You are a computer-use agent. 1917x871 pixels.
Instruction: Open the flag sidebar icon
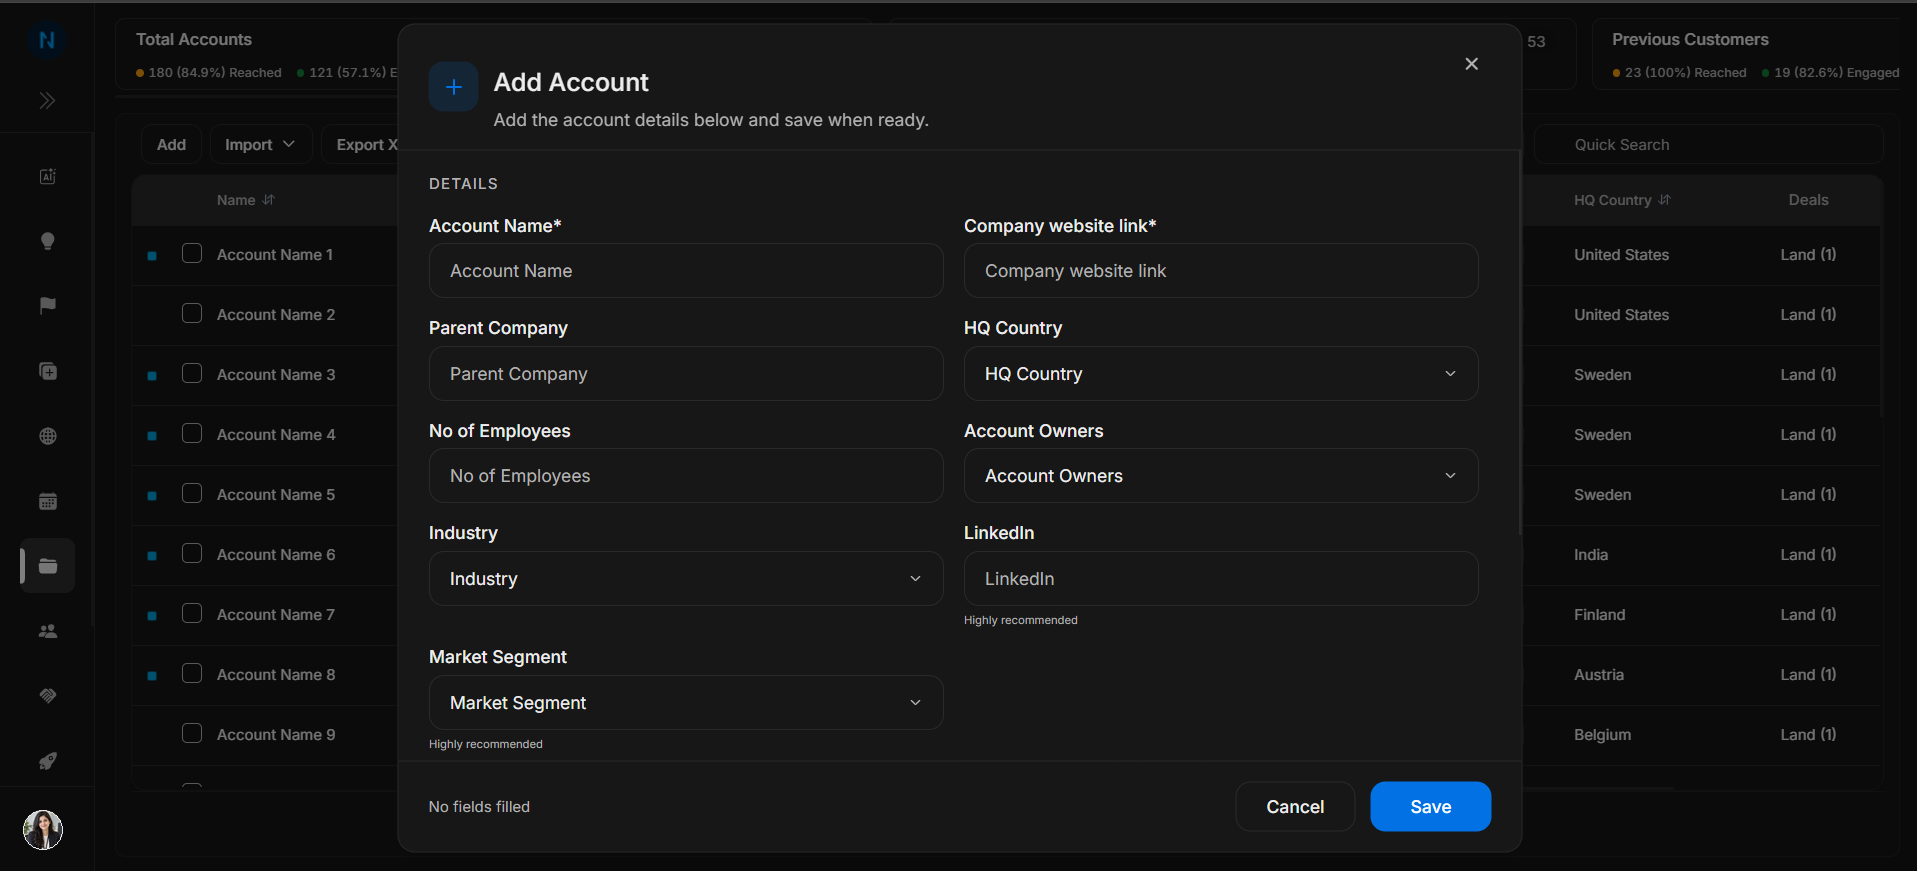pos(47,306)
